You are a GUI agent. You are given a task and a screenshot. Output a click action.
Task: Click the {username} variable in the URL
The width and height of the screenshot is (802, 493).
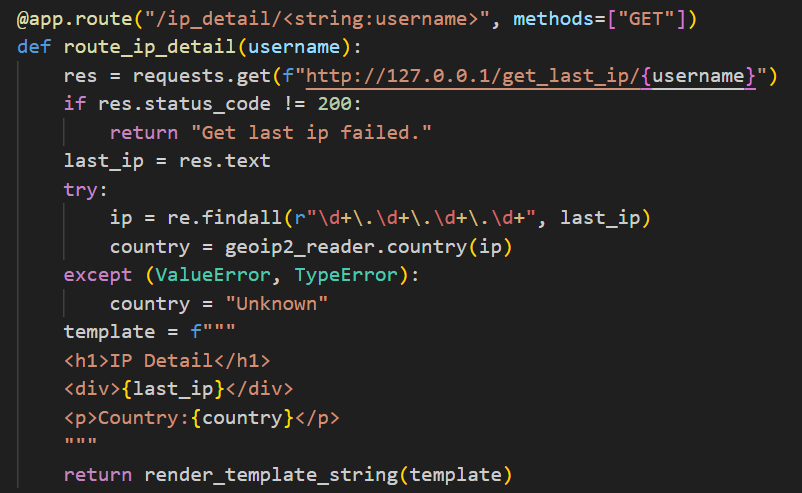(698, 76)
